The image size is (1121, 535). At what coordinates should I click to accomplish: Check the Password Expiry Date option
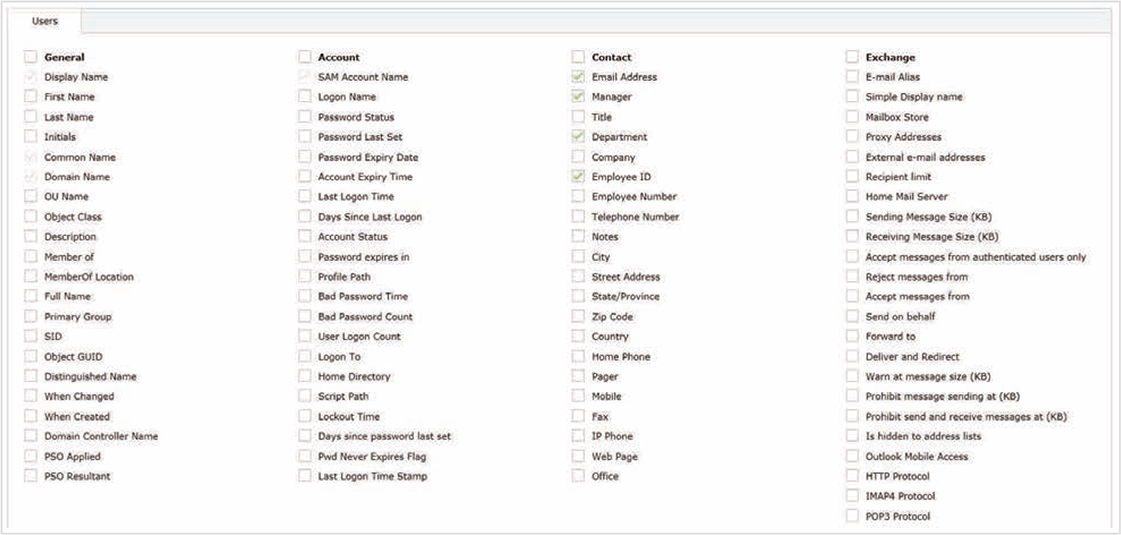pyautogui.click(x=305, y=157)
